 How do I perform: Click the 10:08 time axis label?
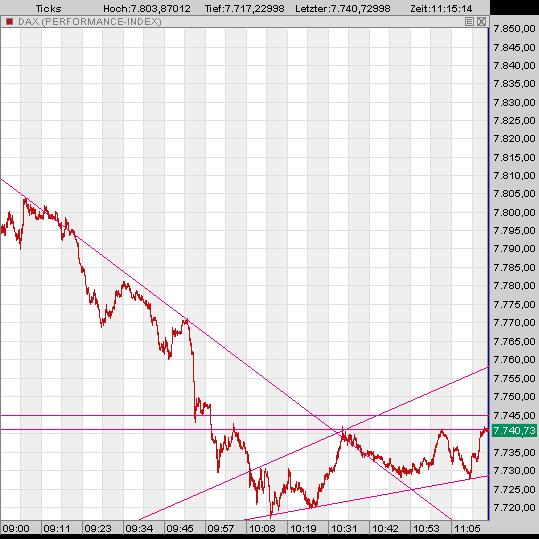coord(262,528)
